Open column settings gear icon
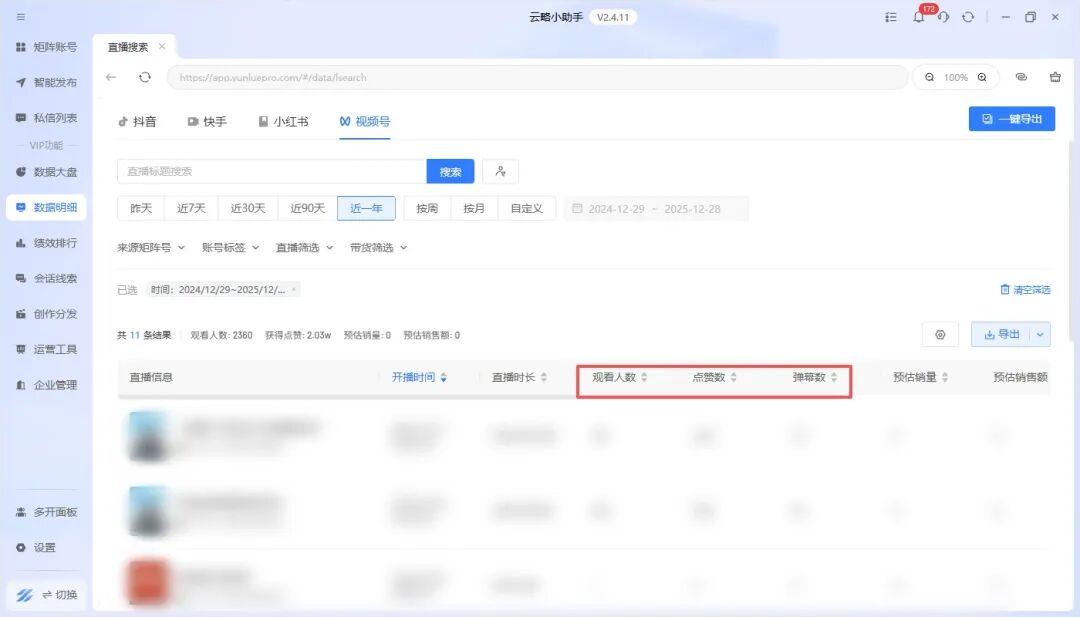 pyautogui.click(x=940, y=335)
